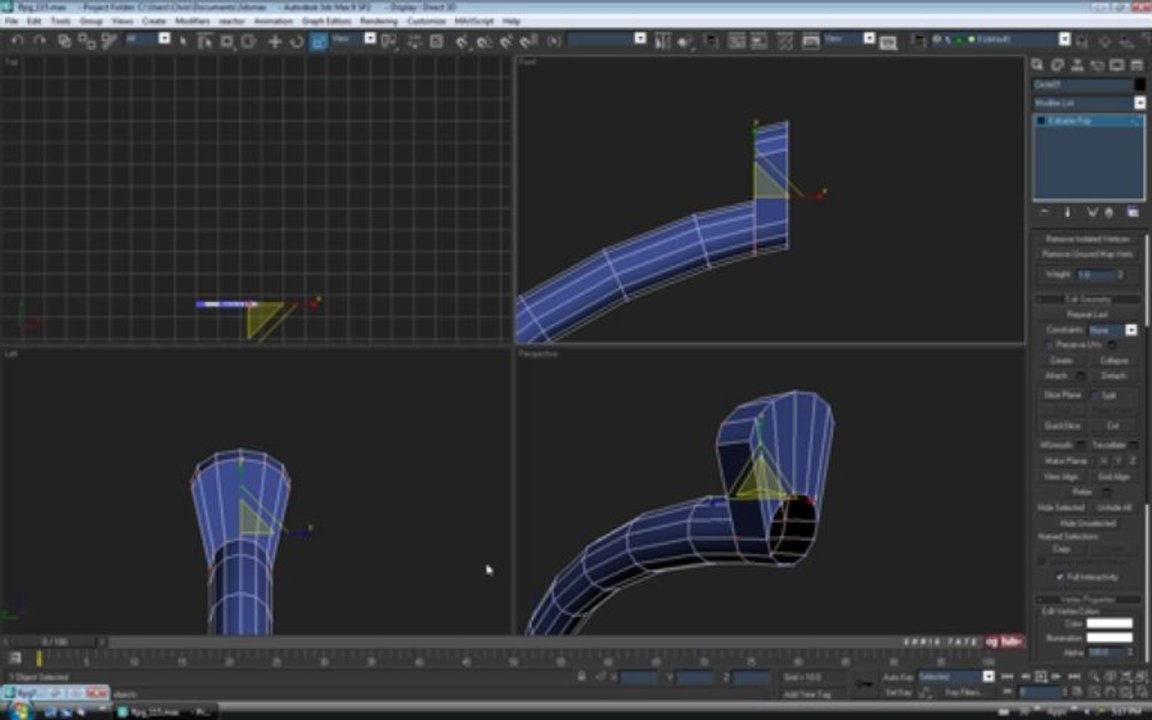This screenshot has width=1152, height=720.
Task: Click the white vertex Color swatch
Action: click(x=1109, y=624)
